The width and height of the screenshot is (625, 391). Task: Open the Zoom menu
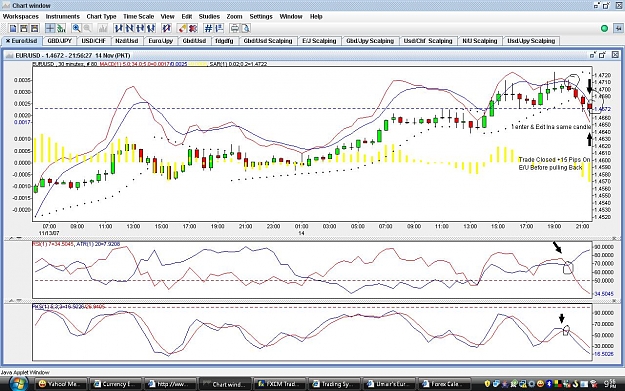point(234,16)
